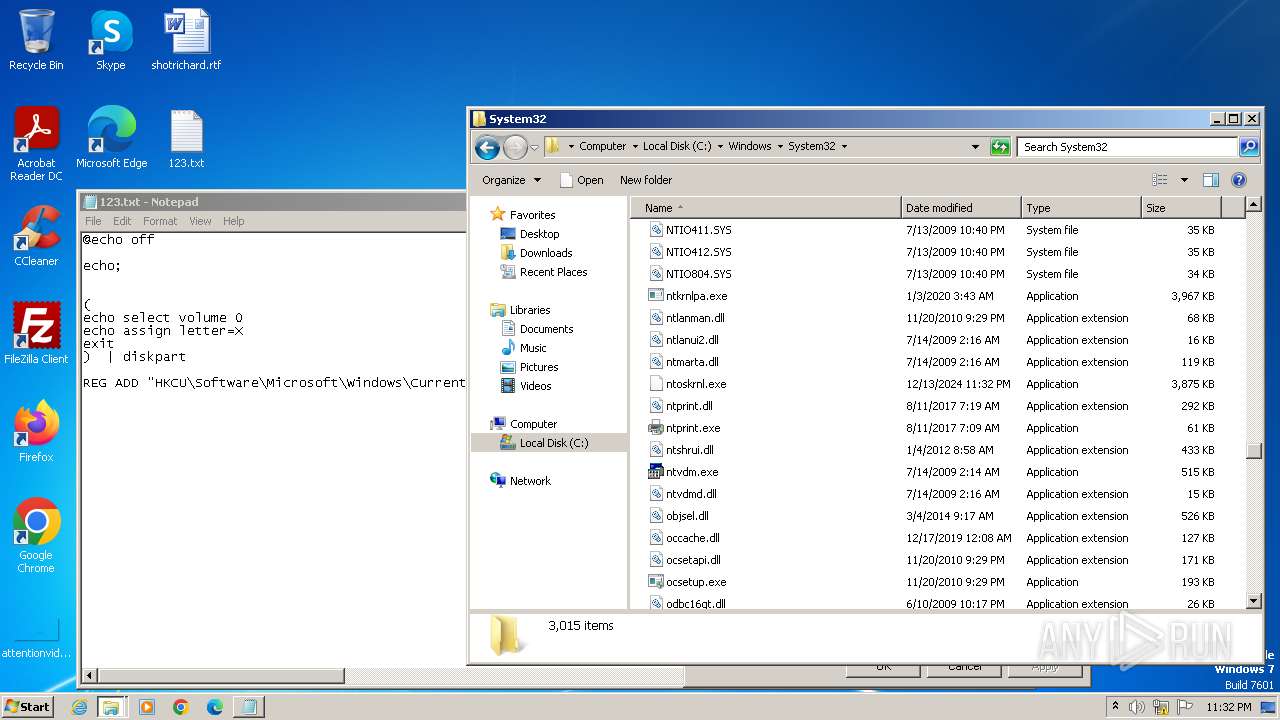This screenshot has height=720, width=1280.
Task: Click Windows Explorer taskbar button
Action: (x=111, y=707)
